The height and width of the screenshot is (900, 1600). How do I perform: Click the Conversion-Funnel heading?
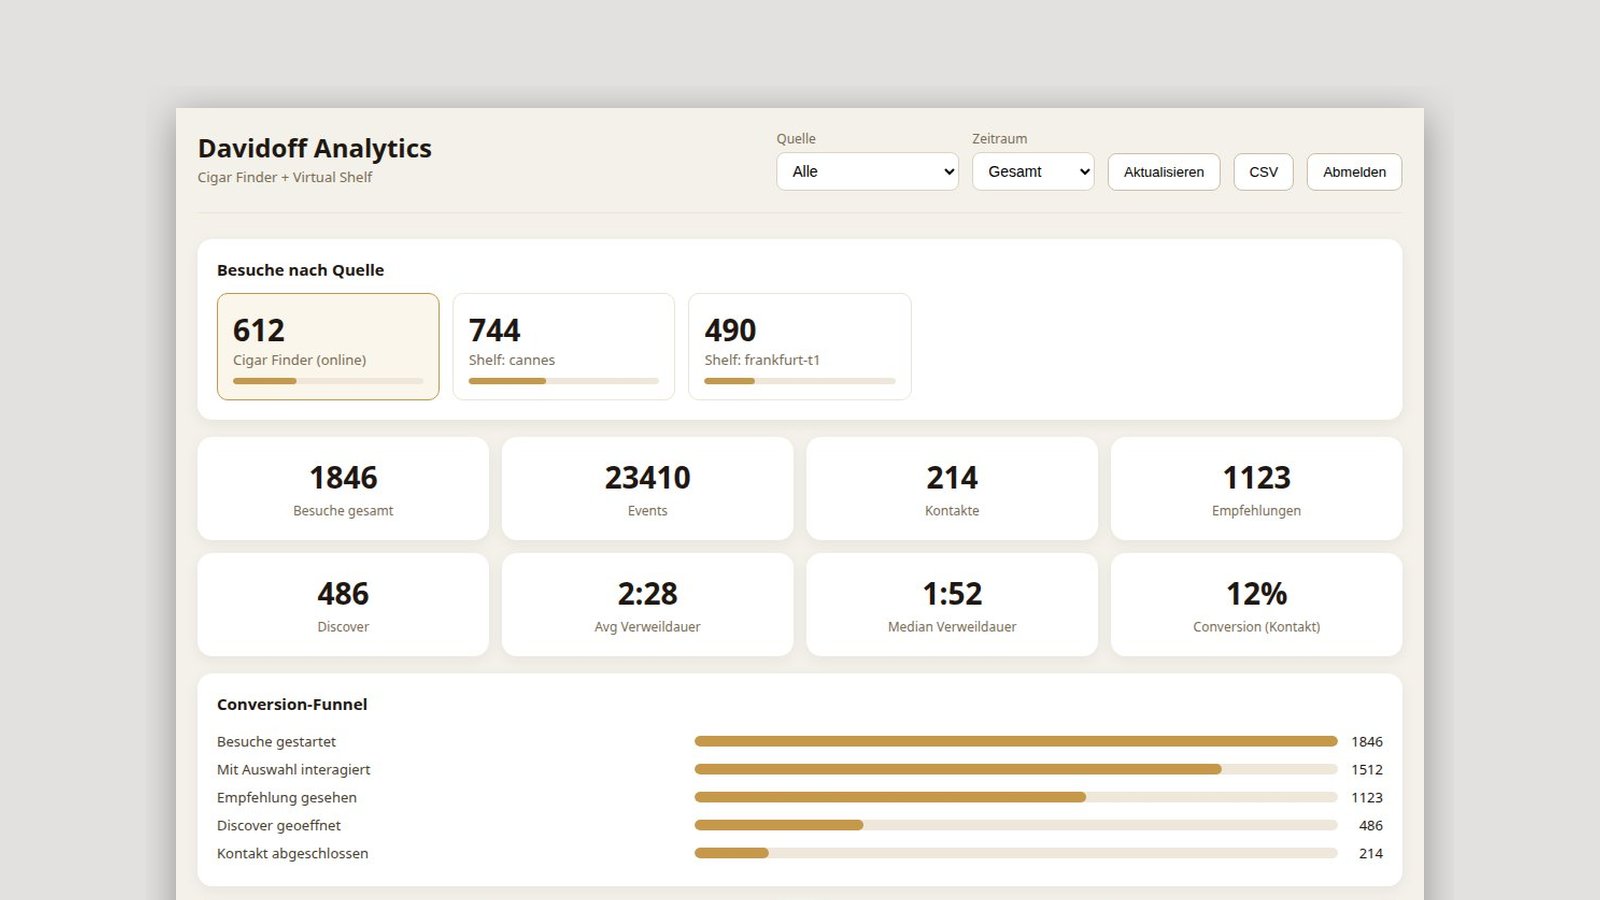pos(292,704)
